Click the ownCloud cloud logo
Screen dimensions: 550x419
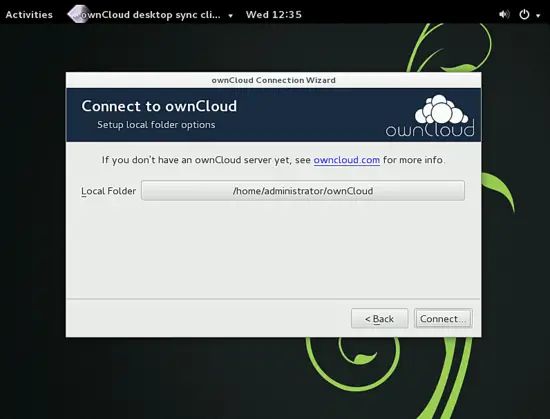[x=430, y=115]
